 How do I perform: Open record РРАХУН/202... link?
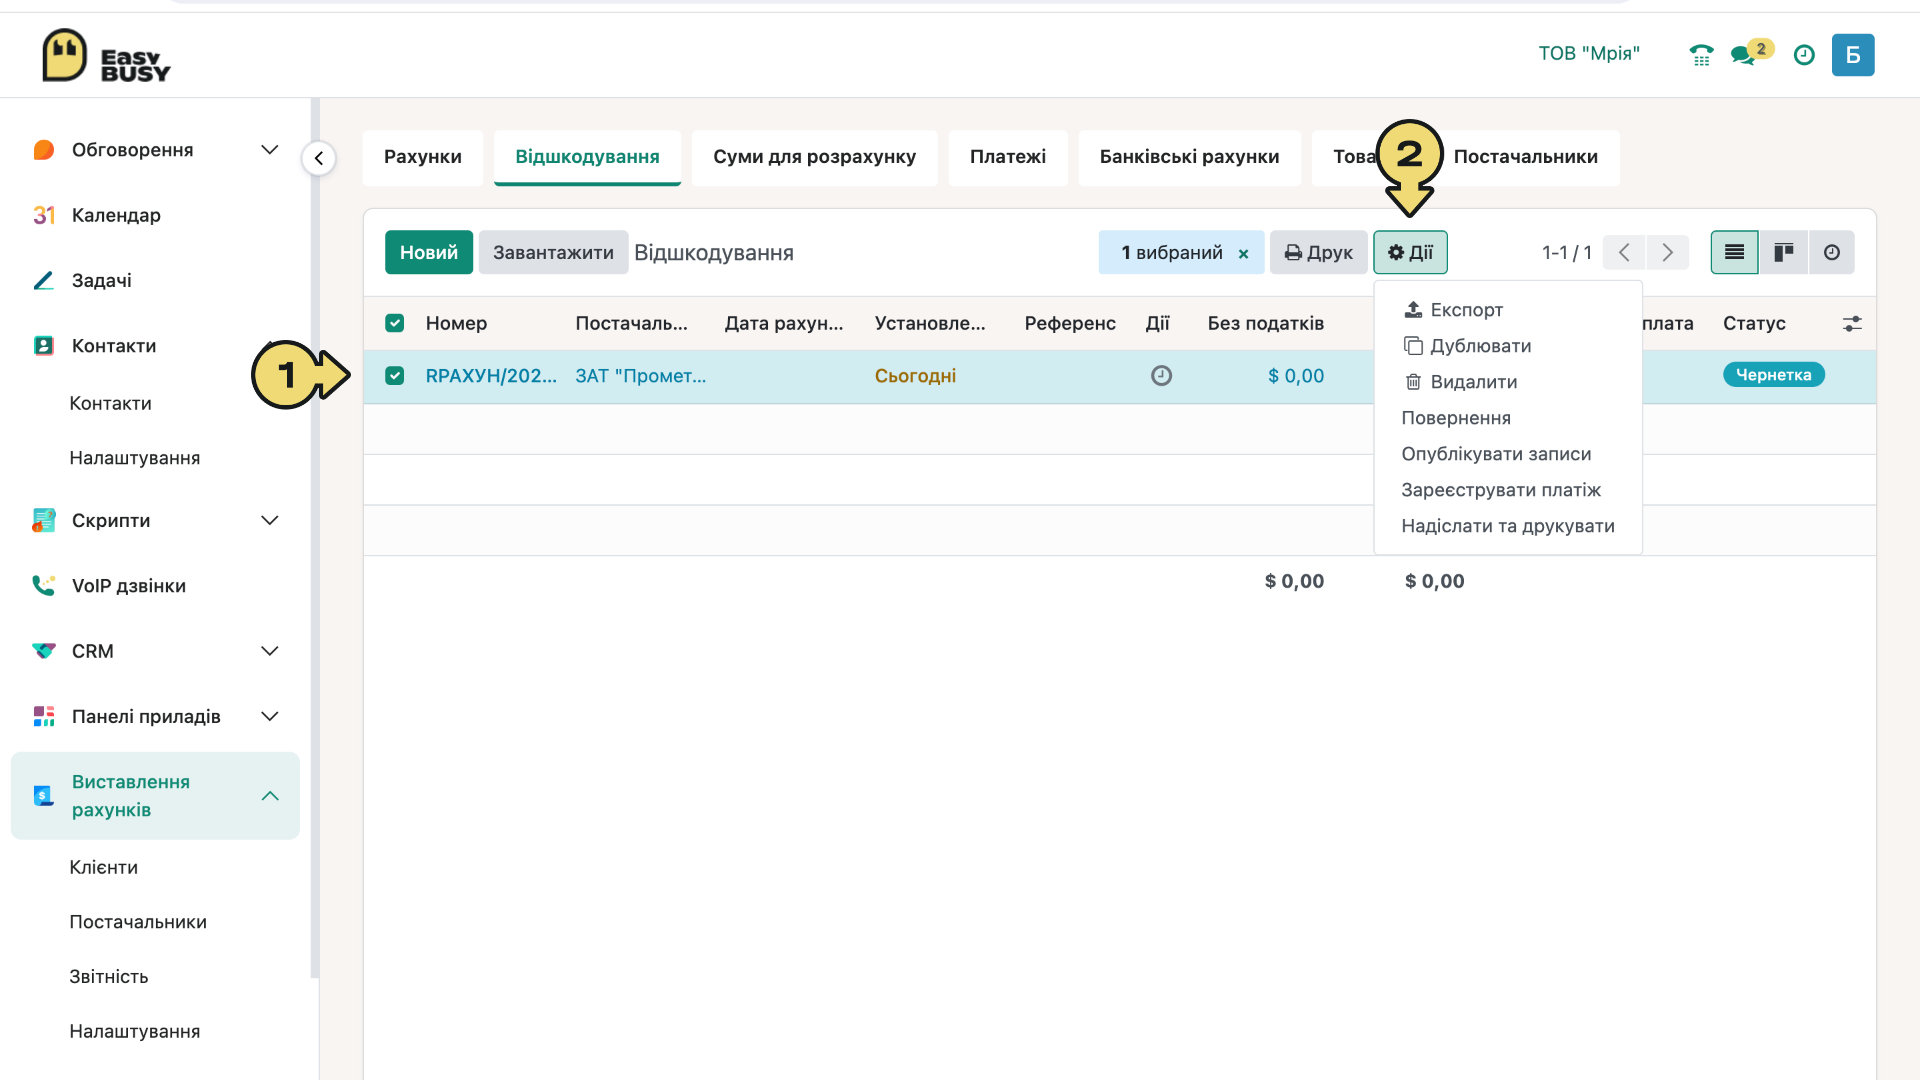pos(491,376)
